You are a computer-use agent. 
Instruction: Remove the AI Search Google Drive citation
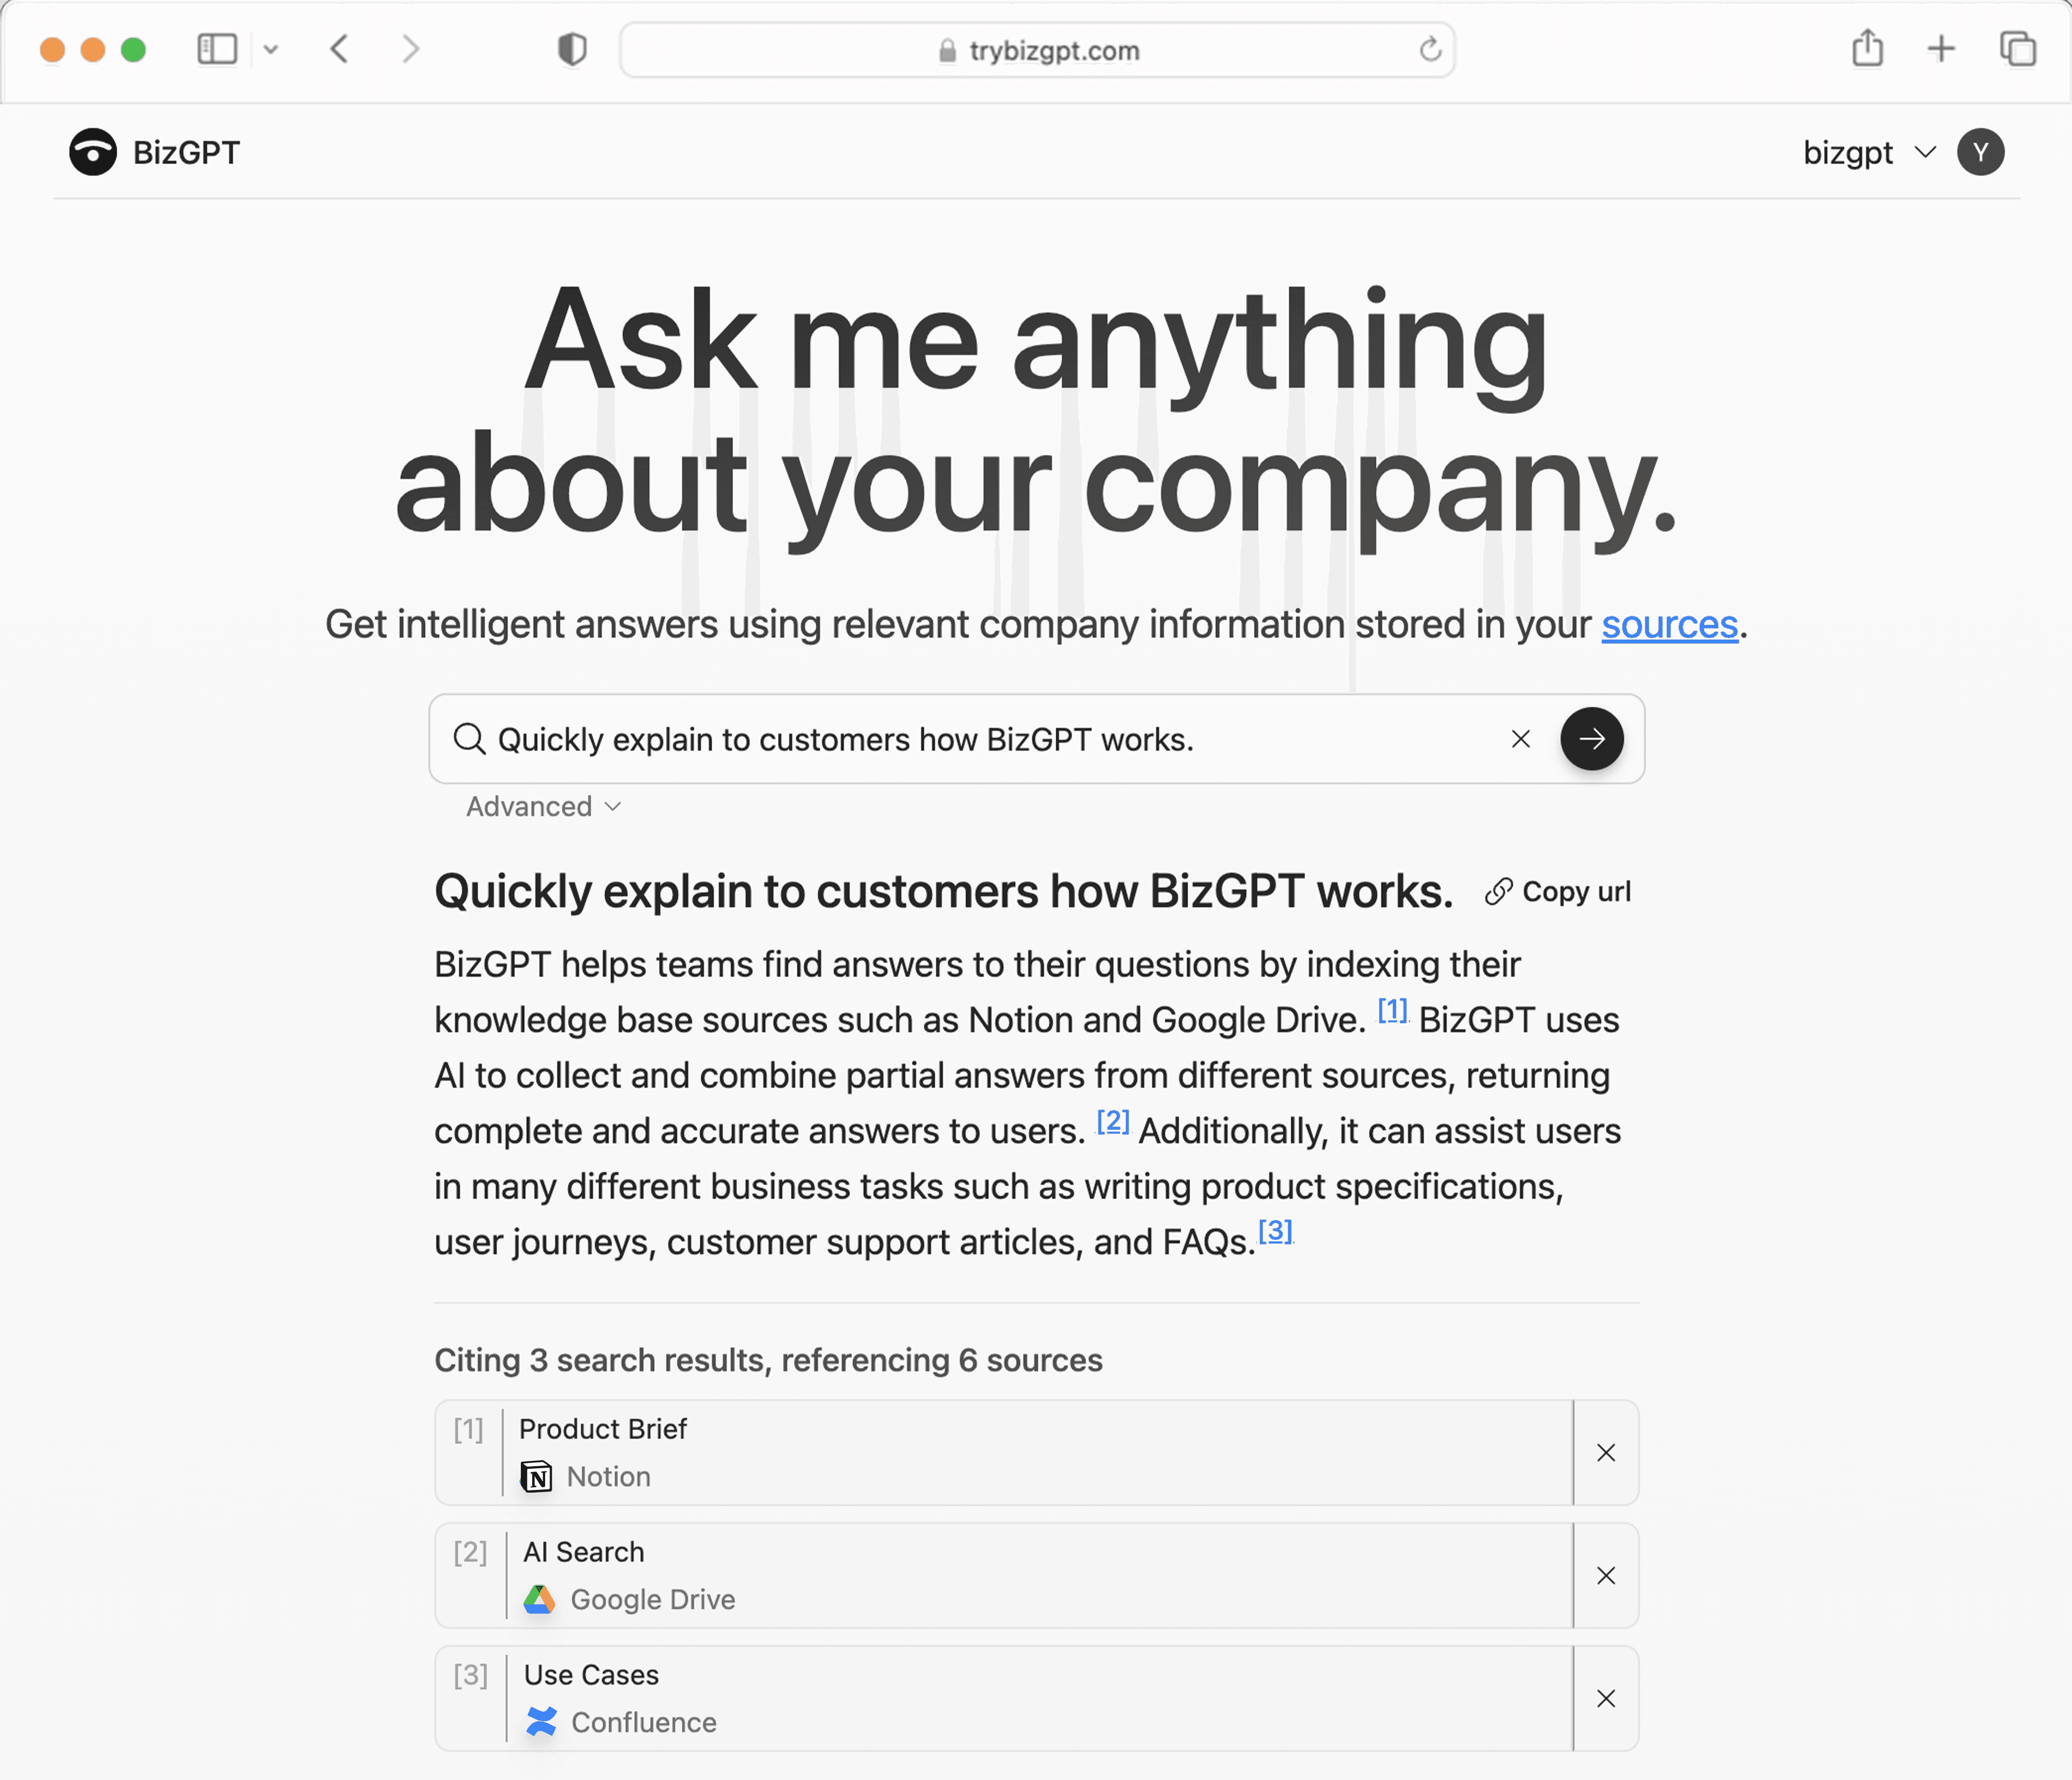pos(1606,1576)
